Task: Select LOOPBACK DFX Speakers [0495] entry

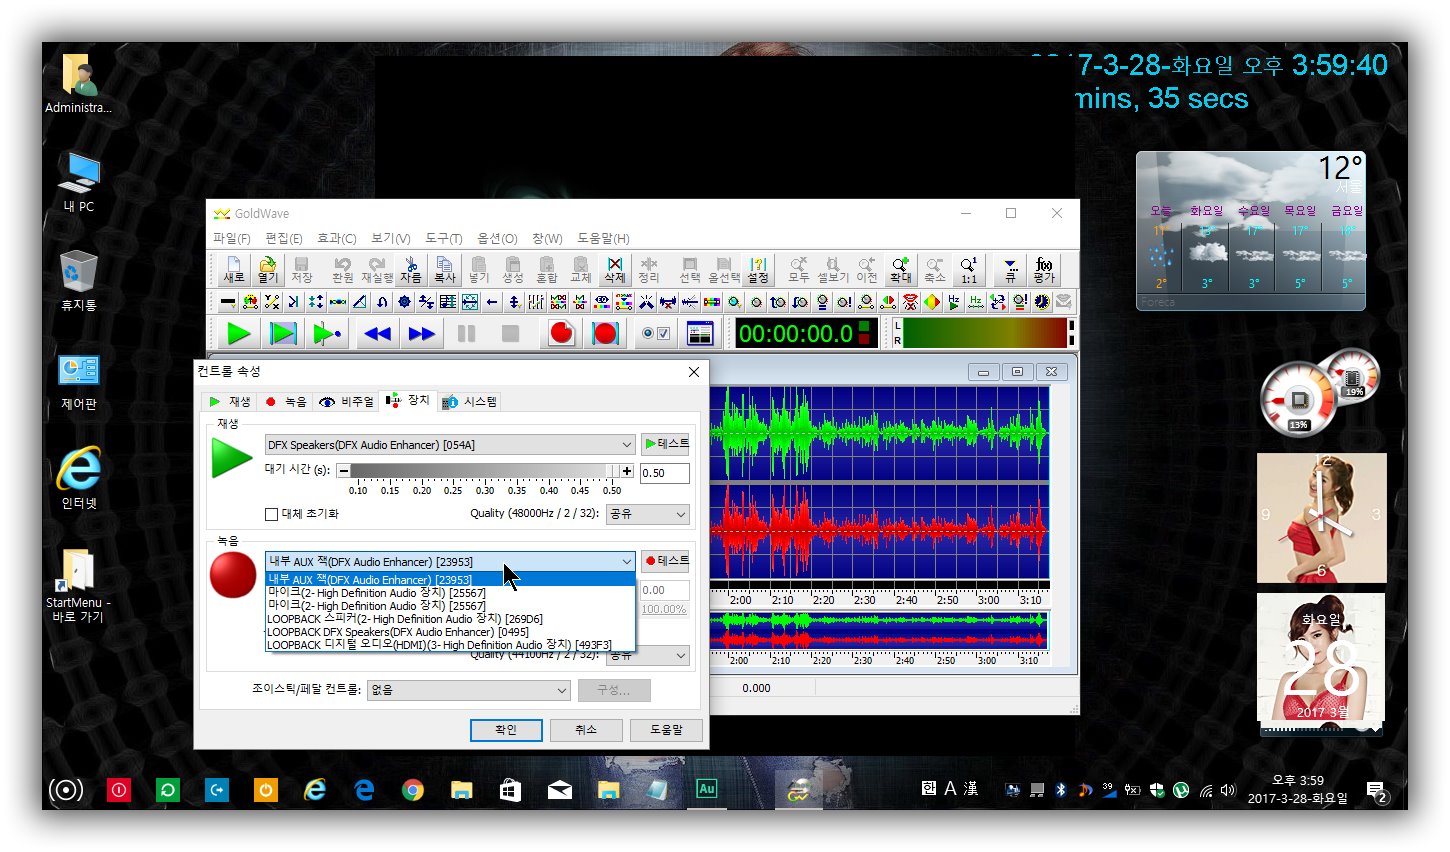Action: (x=450, y=632)
